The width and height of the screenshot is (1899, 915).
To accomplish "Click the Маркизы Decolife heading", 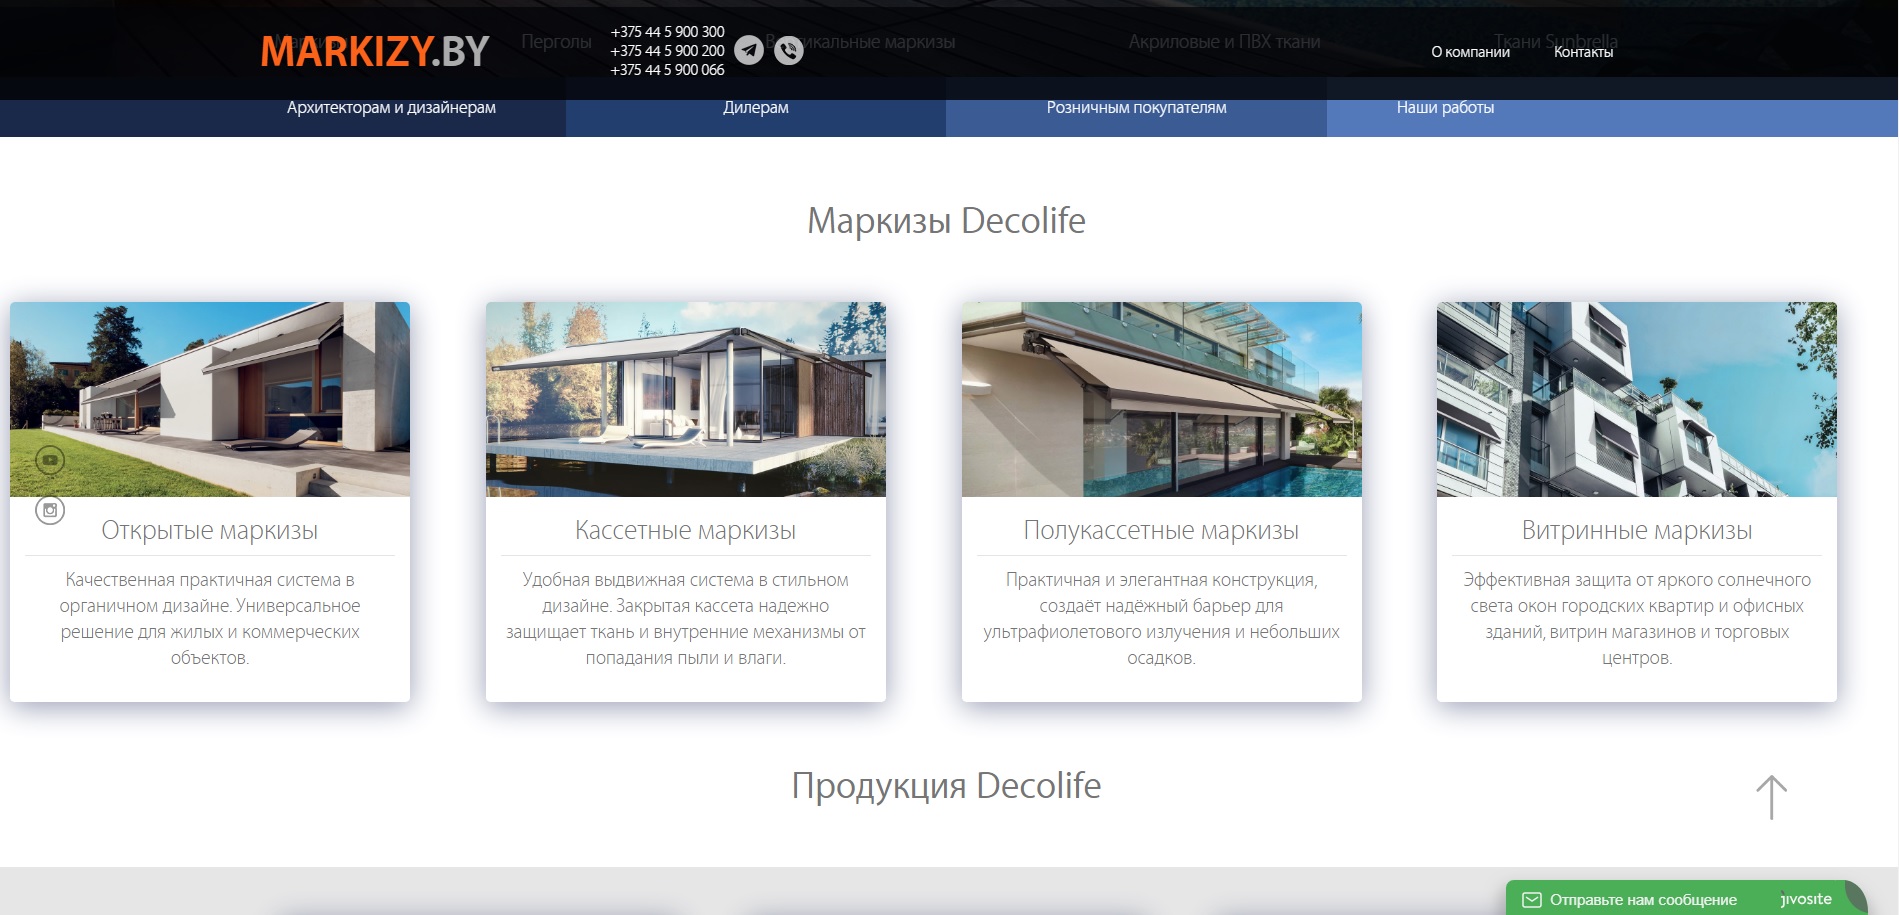I will pyautogui.click(x=946, y=221).
